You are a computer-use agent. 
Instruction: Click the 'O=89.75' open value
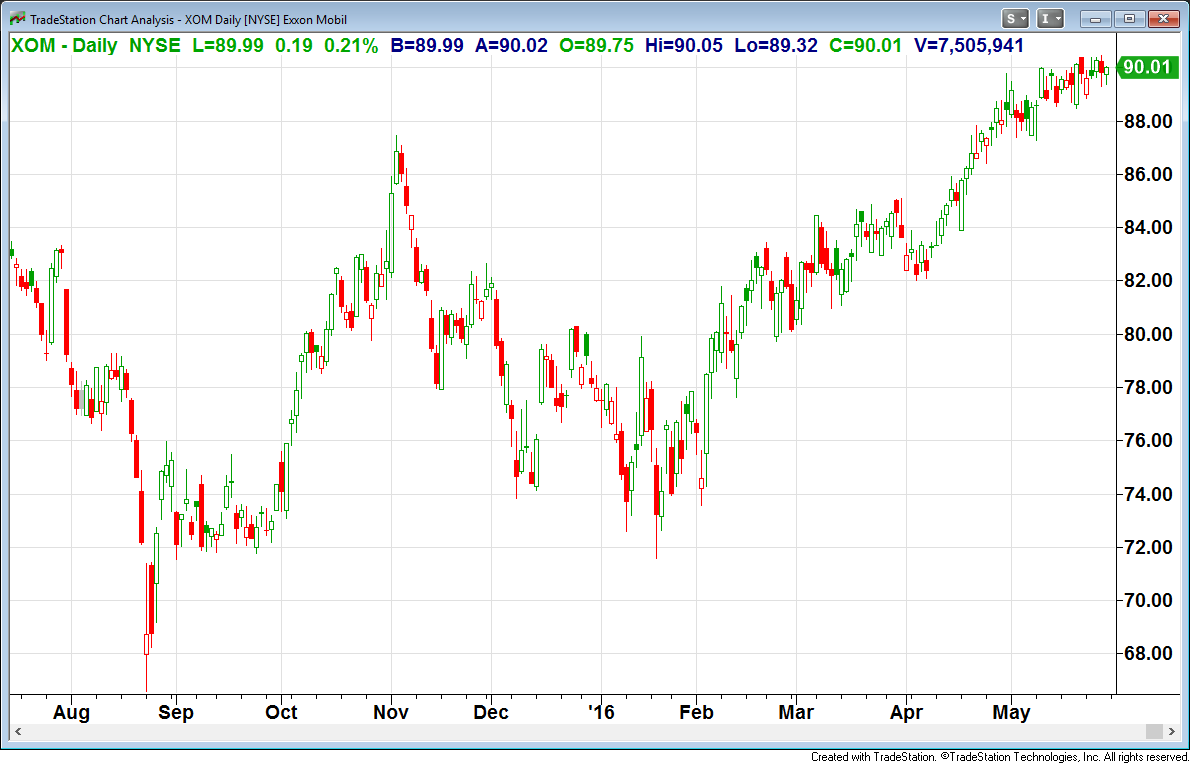[x=597, y=46]
